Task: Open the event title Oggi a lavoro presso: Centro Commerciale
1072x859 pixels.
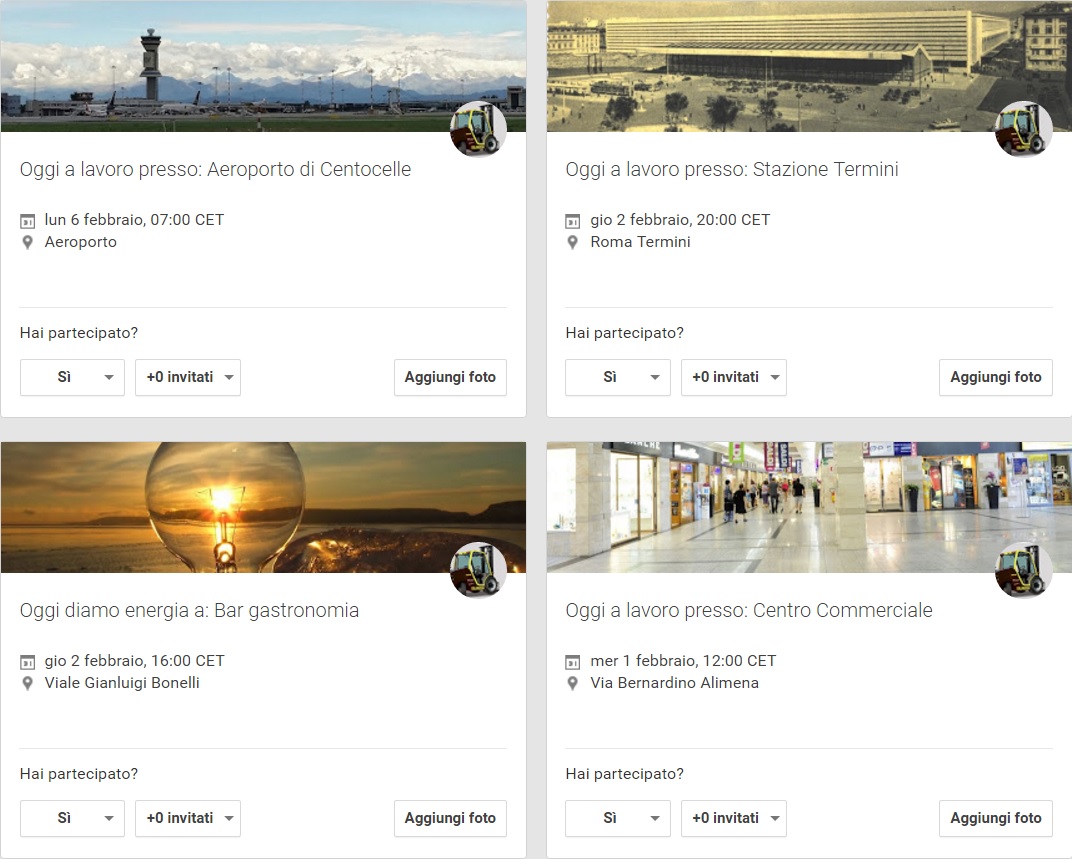Action: point(749,611)
